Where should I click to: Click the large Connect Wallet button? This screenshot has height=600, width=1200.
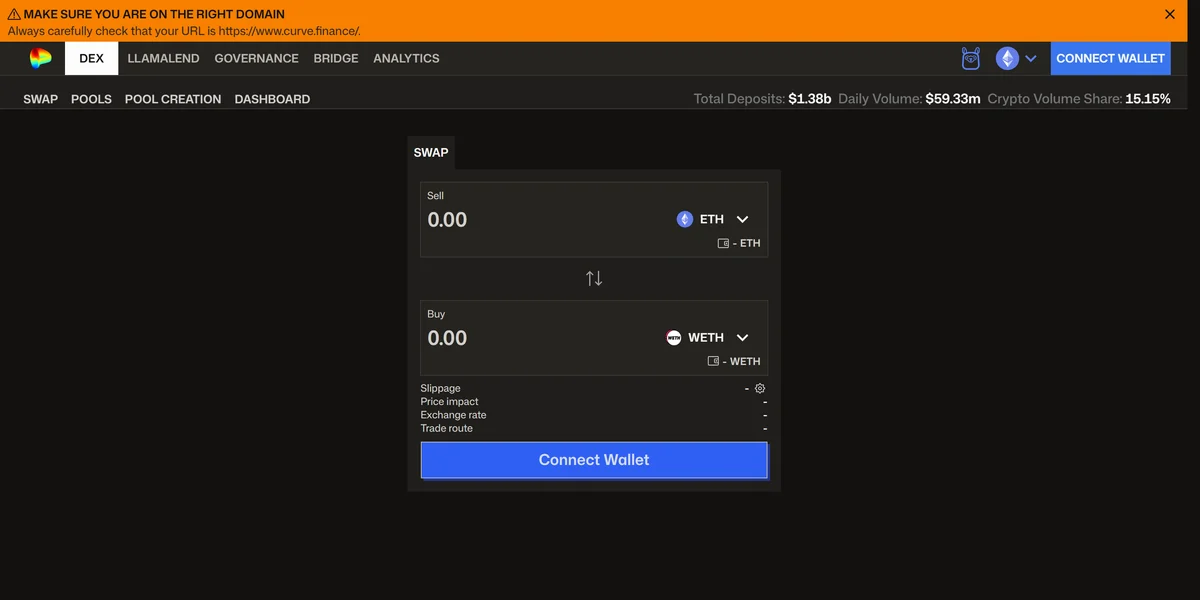tap(594, 460)
